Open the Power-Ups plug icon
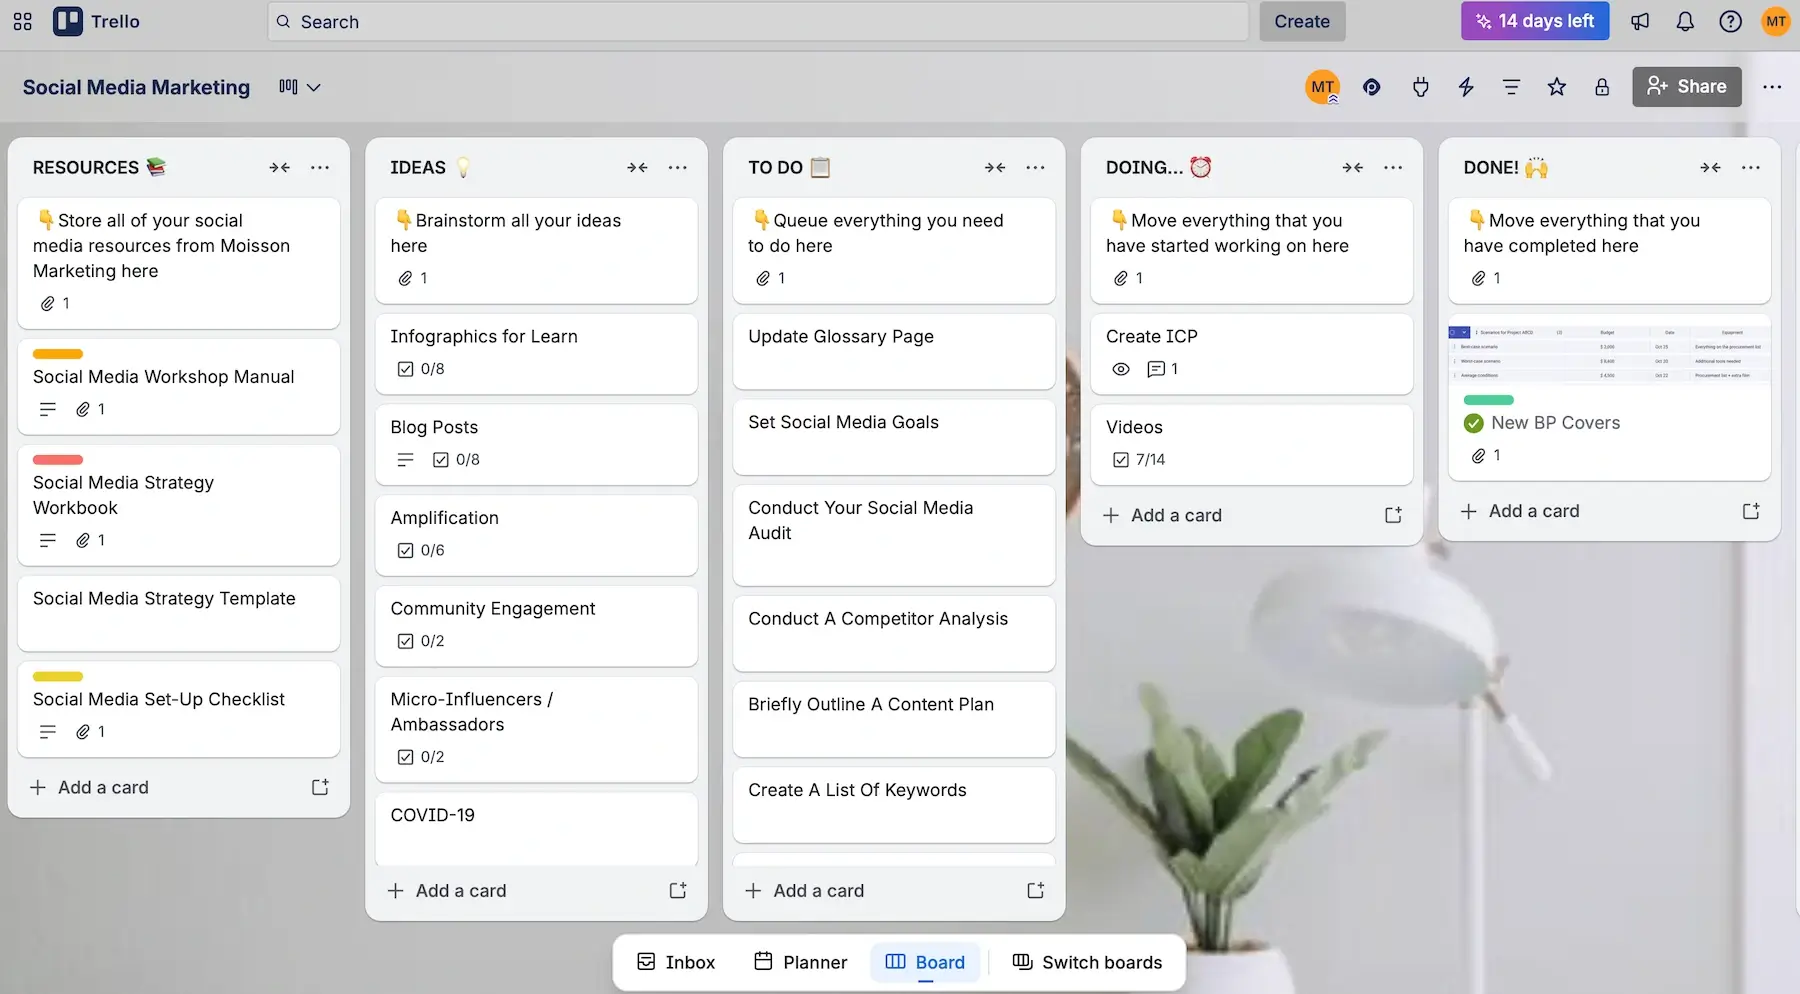 coord(1420,87)
